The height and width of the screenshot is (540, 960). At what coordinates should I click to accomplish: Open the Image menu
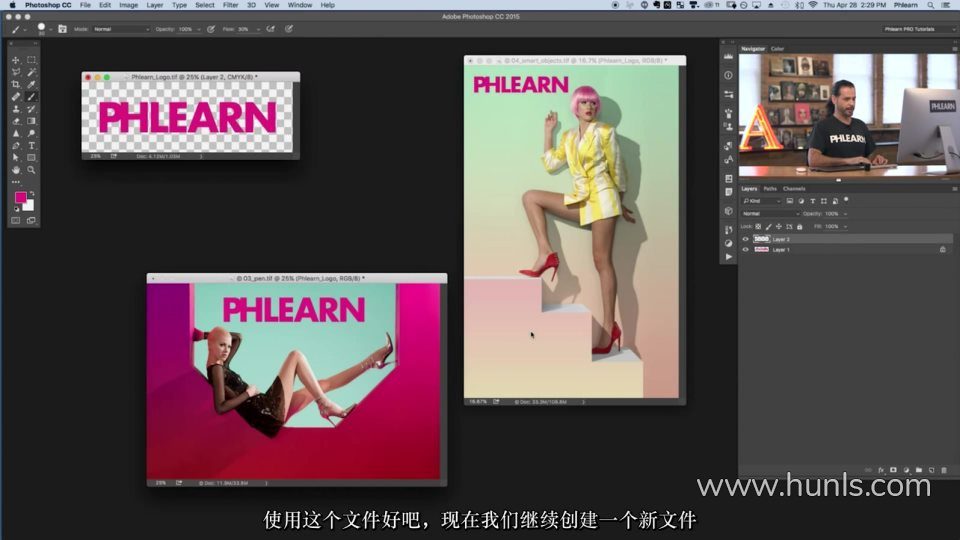[x=128, y=5]
